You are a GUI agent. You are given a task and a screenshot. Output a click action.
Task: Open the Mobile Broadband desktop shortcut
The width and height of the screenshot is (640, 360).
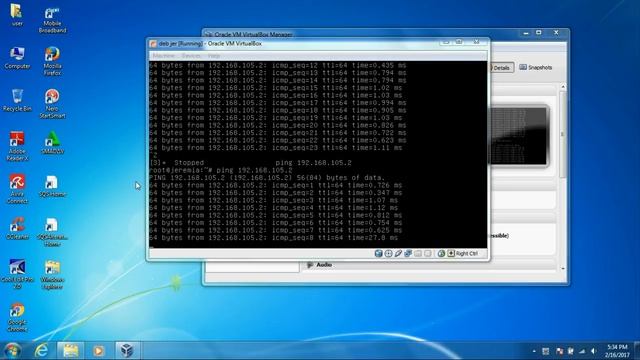(x=52, y=20)
